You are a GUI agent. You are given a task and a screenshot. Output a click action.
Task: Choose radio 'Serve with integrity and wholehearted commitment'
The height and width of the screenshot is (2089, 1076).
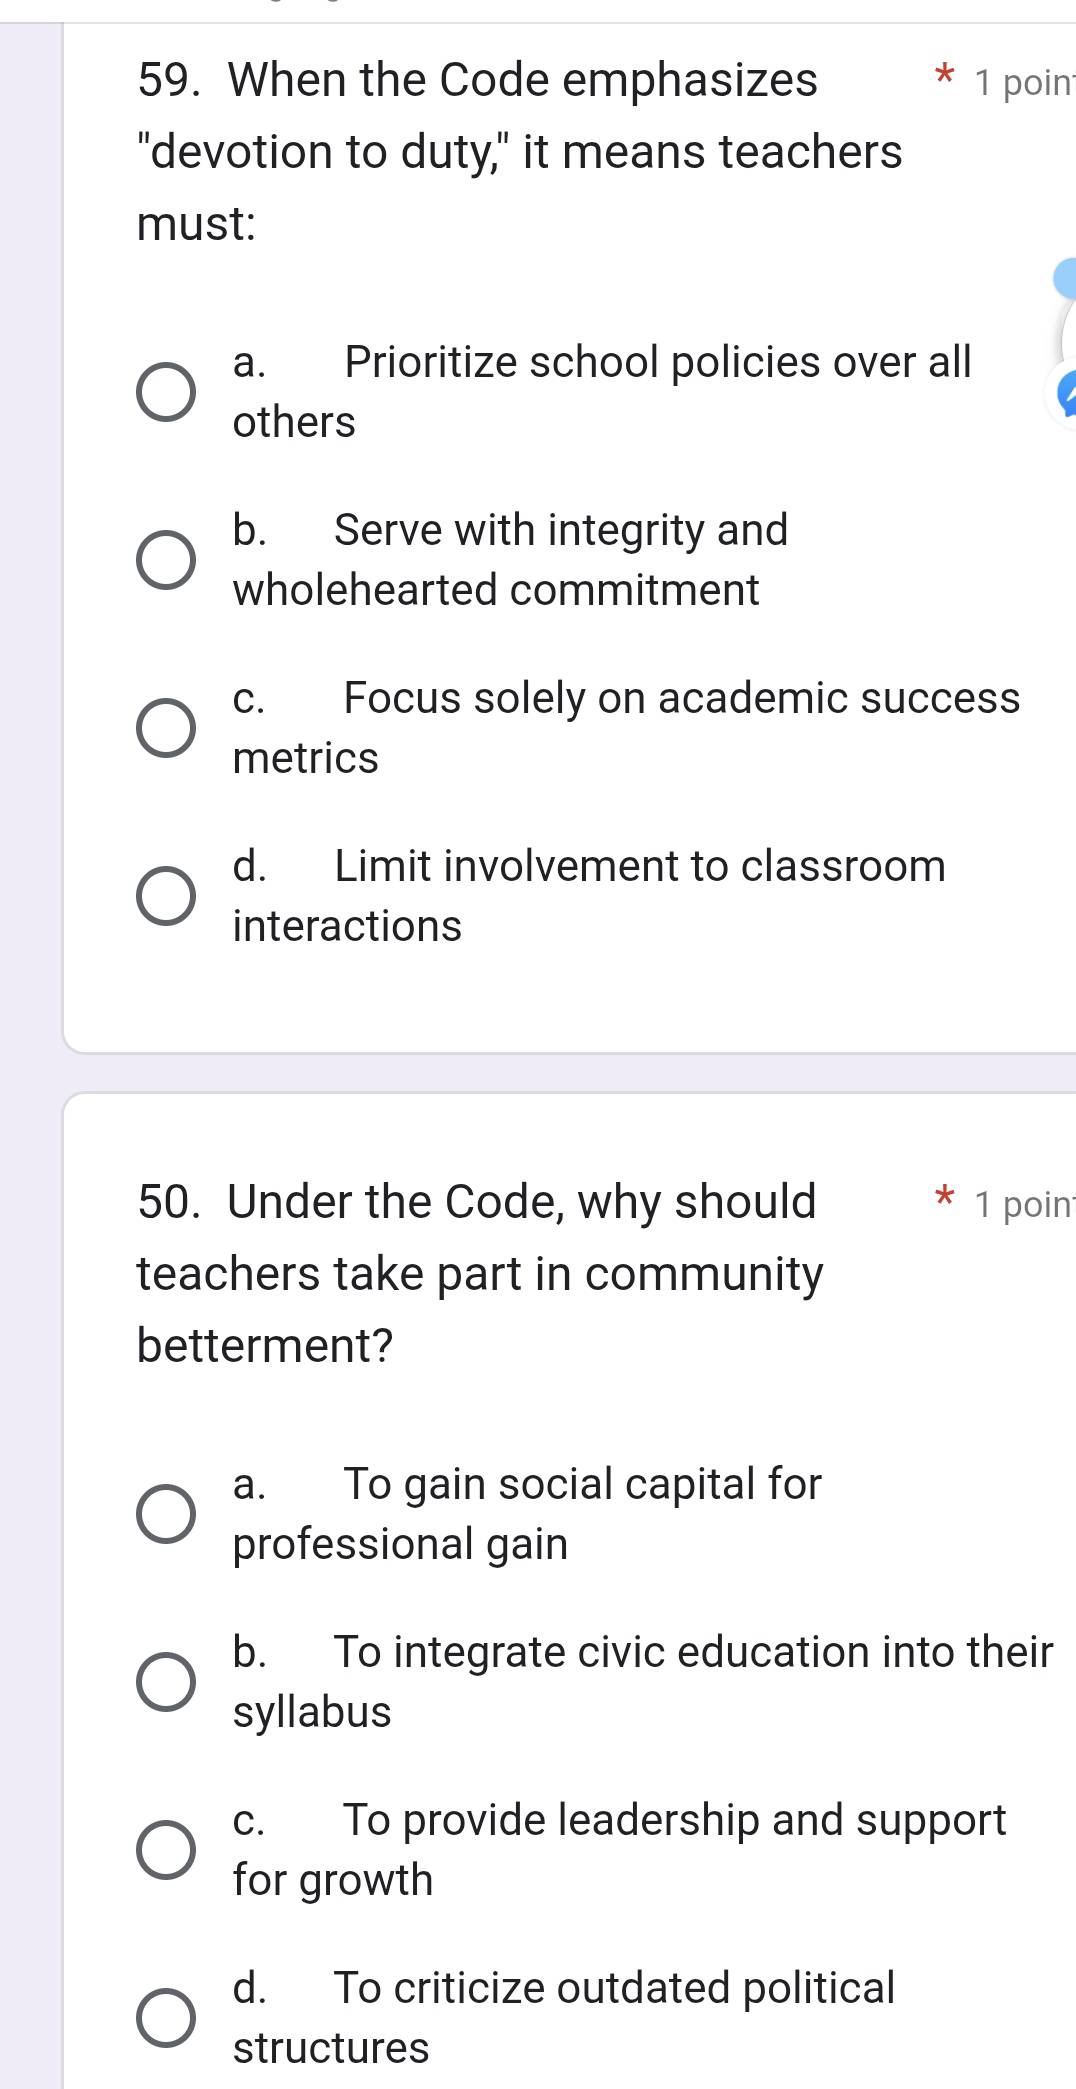[166, 560]
